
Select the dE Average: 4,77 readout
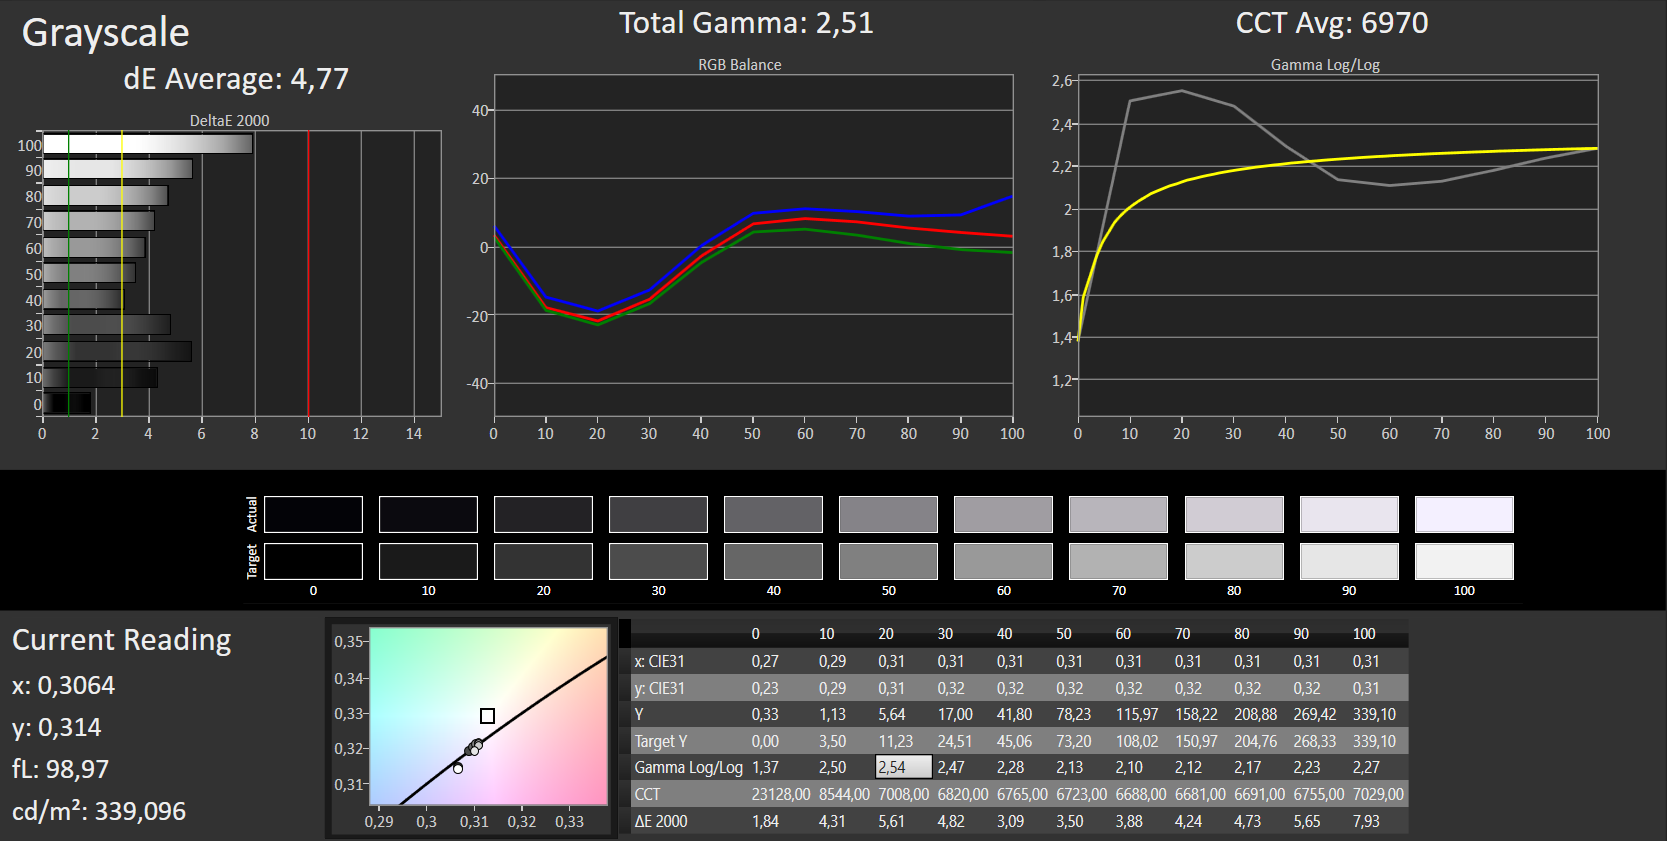(x=236, y=79)
